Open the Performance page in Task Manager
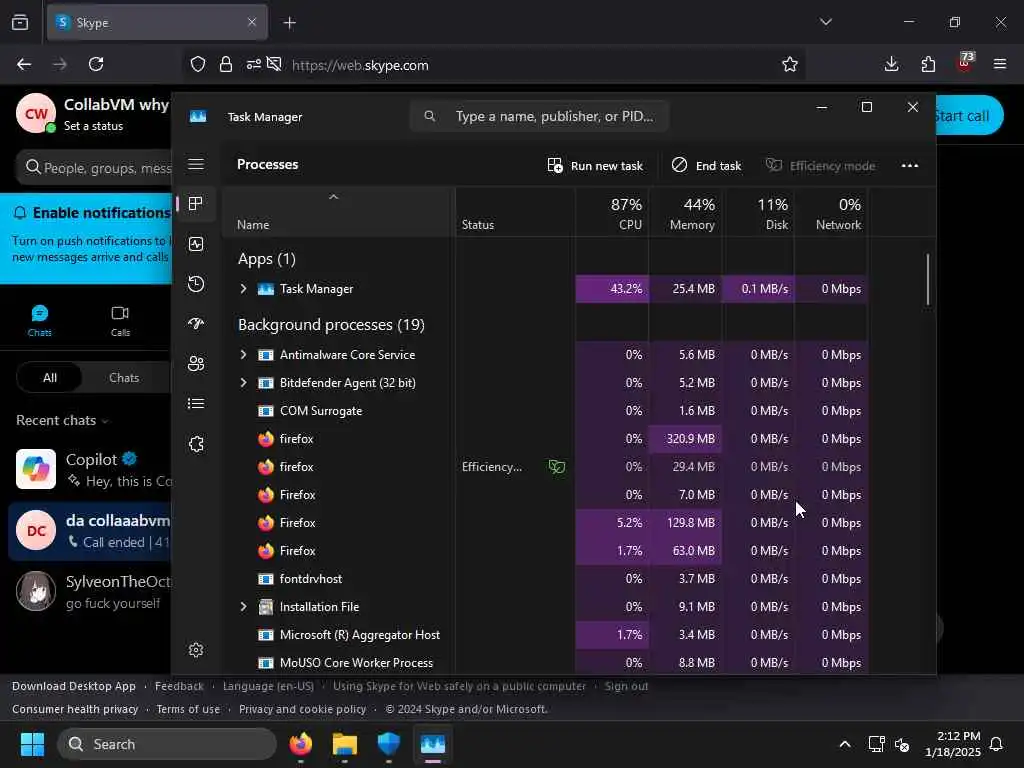Screen dimensions: 1024x768 196,244
